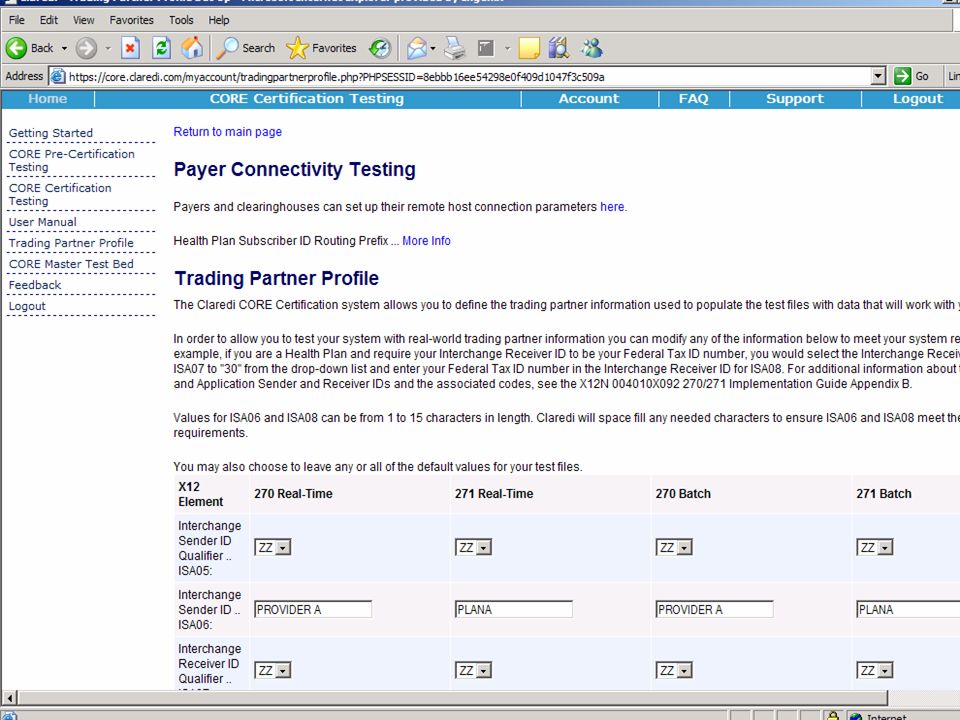Open CORE Master Test Bed sidebar link
Viewport: 960px width, 720px height.
point(71,264)
